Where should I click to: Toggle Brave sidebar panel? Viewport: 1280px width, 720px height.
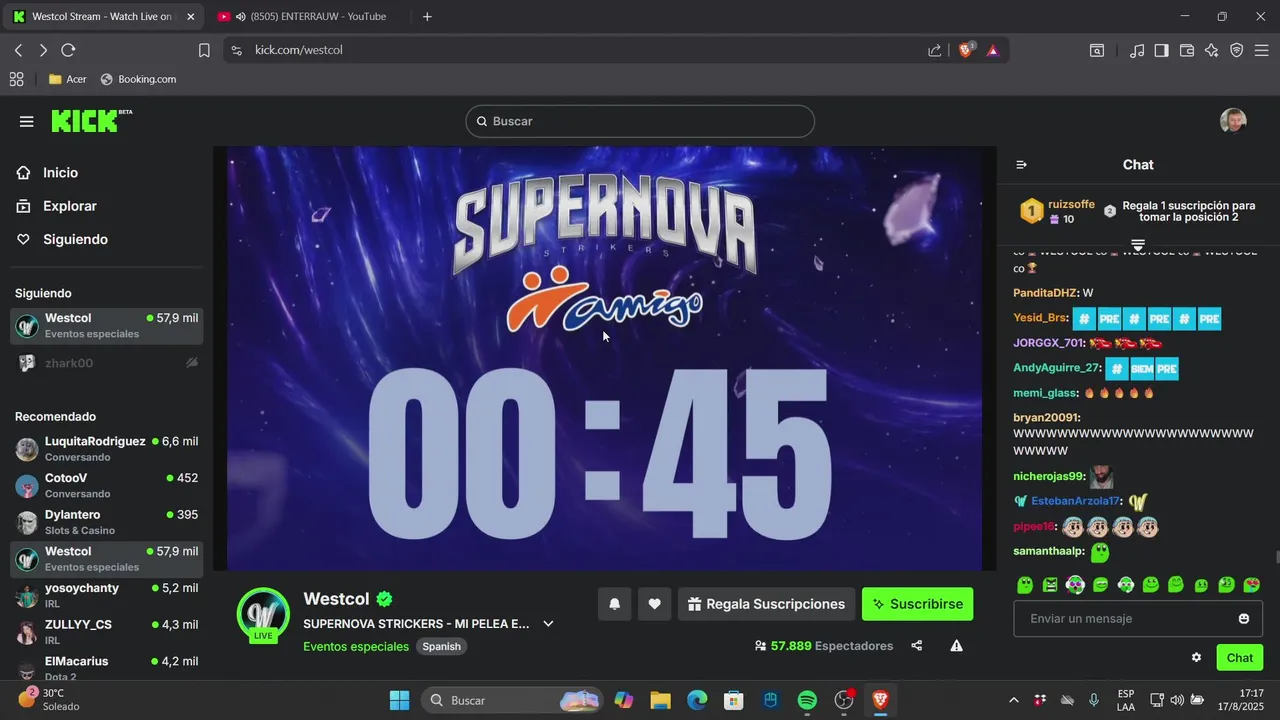1161,50
